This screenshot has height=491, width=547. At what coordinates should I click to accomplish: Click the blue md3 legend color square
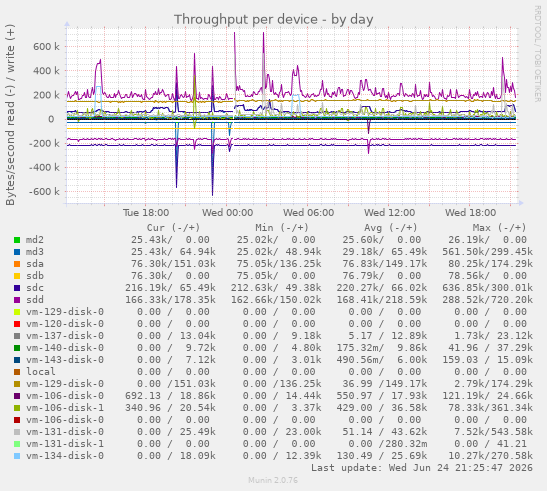[x=17, y=252]
